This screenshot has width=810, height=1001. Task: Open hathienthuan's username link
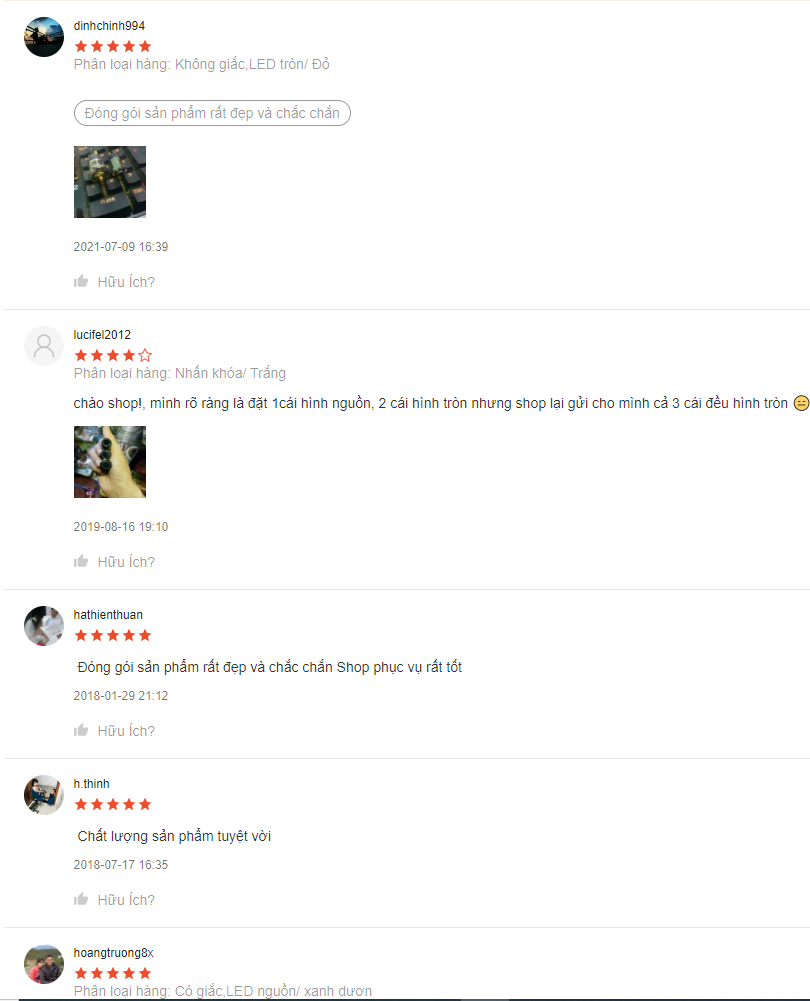tap(108, 615)
